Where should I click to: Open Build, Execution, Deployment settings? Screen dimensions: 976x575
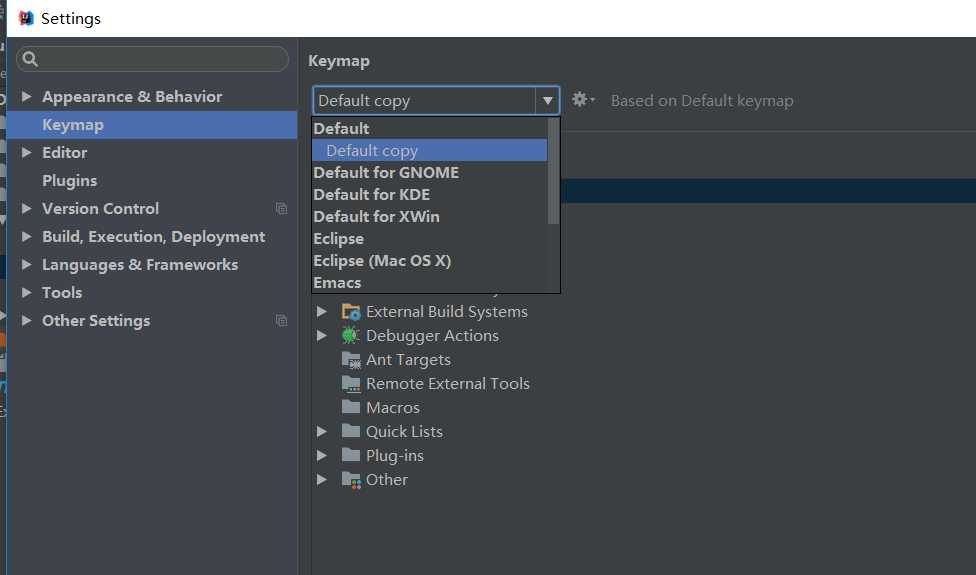click(152, 236)
